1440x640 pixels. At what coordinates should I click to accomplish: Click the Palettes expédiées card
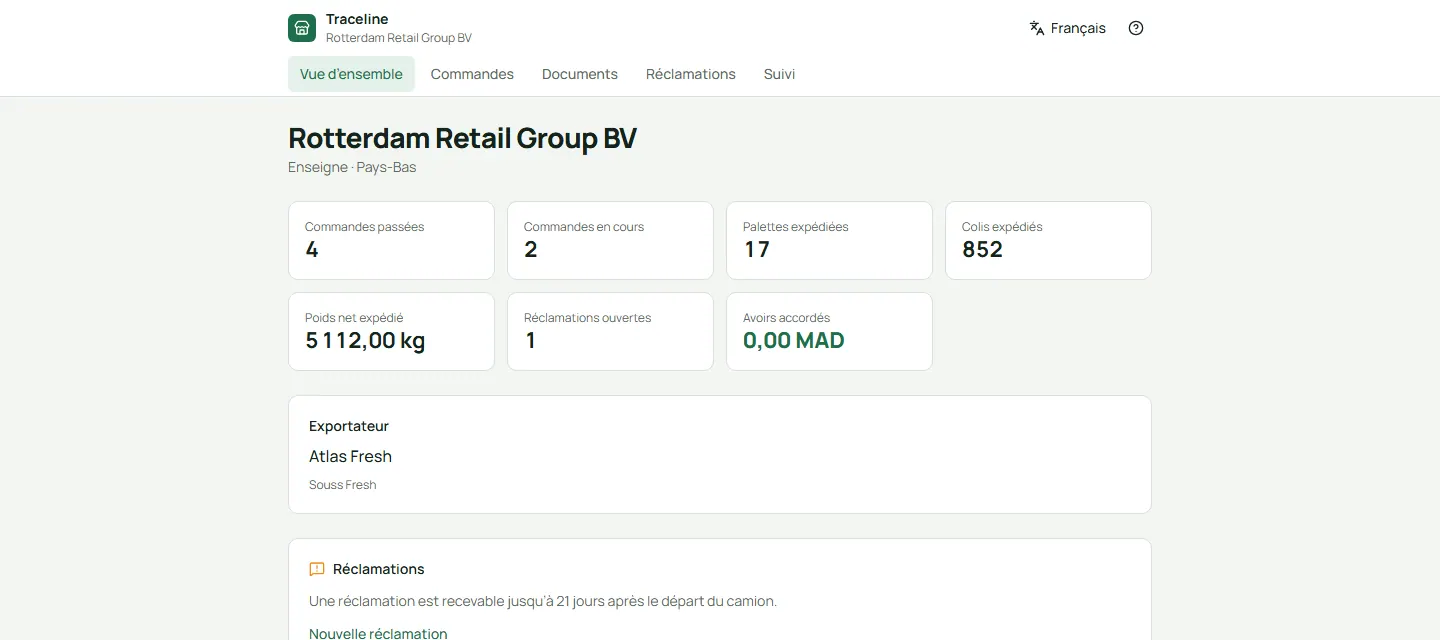click(x=829, y=240)
